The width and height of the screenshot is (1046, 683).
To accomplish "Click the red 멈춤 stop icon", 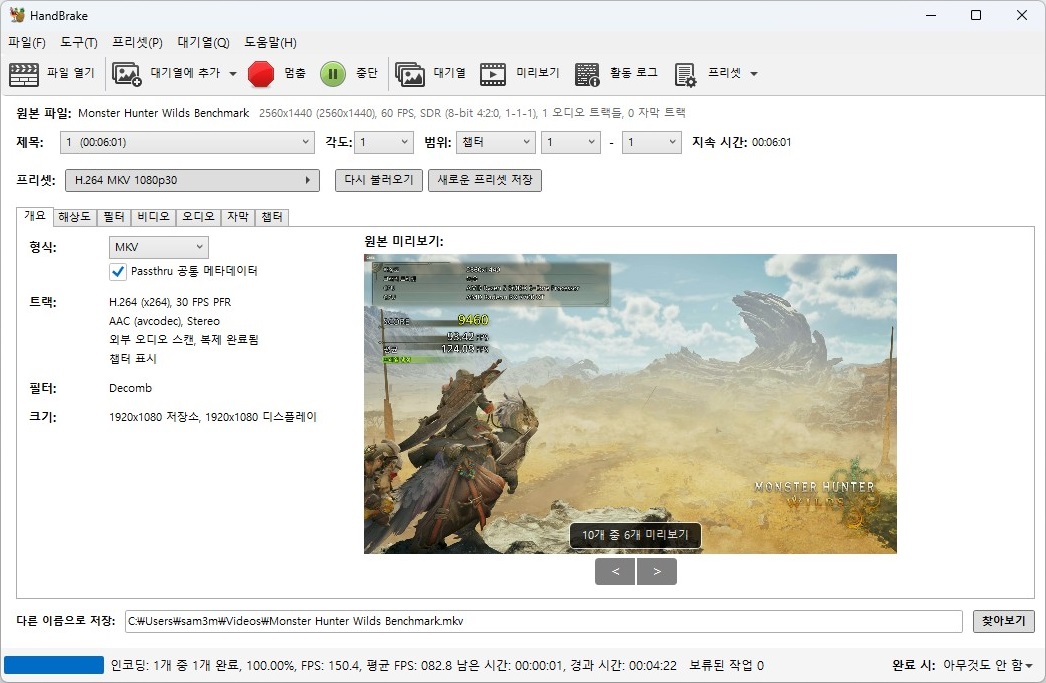I will [x=261, y=74].
